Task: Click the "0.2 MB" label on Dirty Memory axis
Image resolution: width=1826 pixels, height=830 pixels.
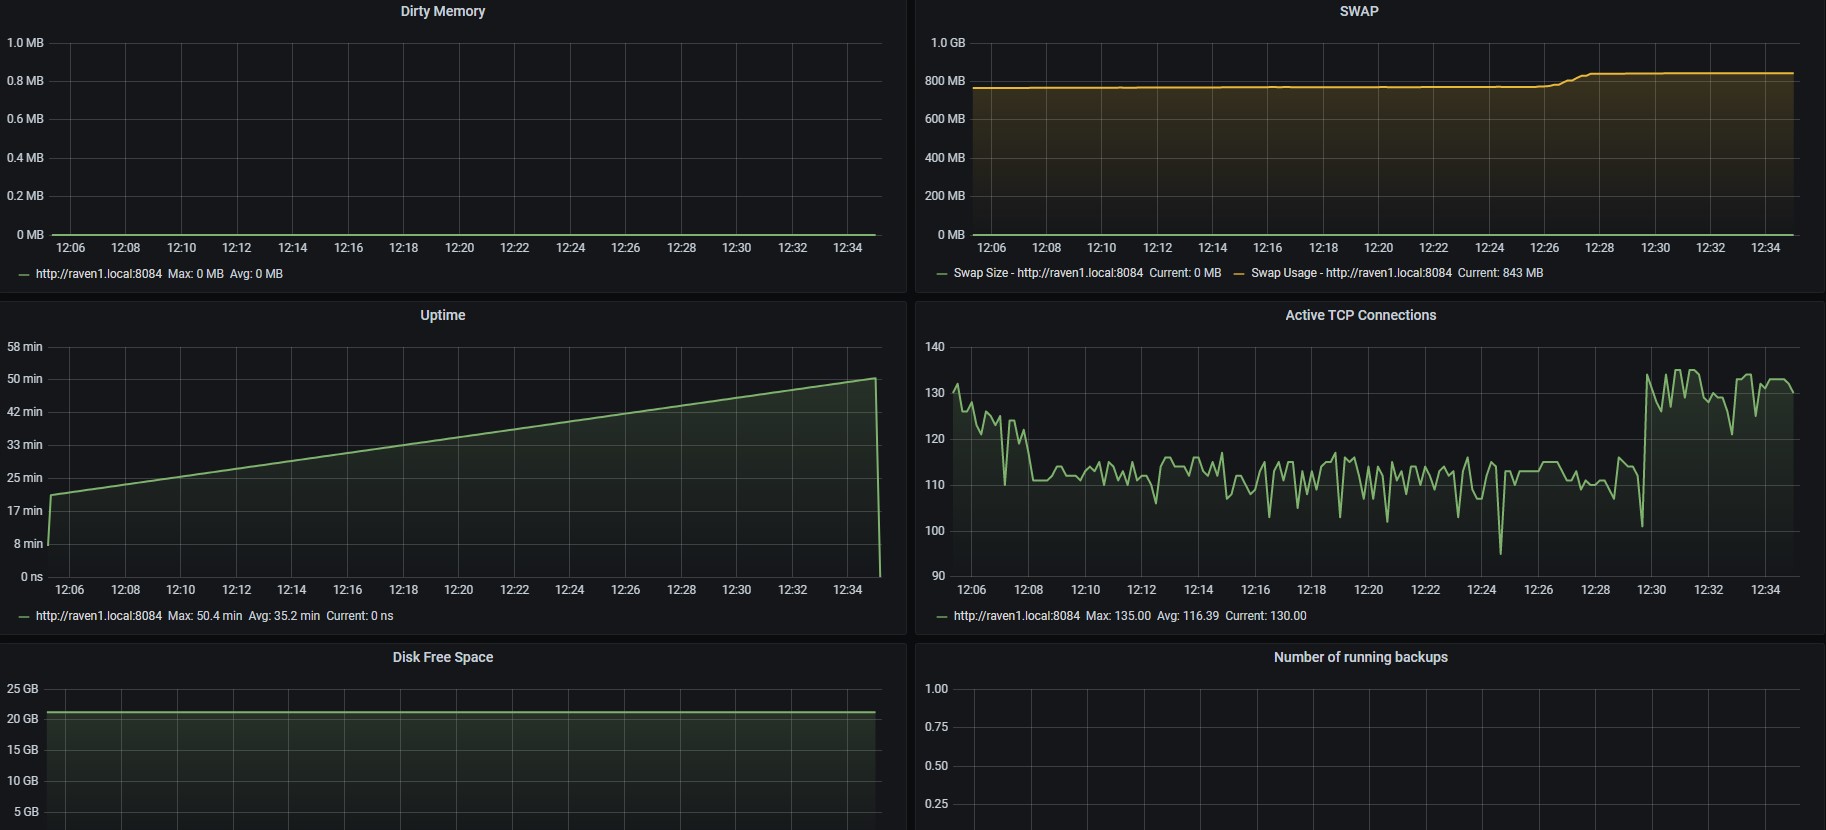Action: pyautogui.click(x=25, y=196)
